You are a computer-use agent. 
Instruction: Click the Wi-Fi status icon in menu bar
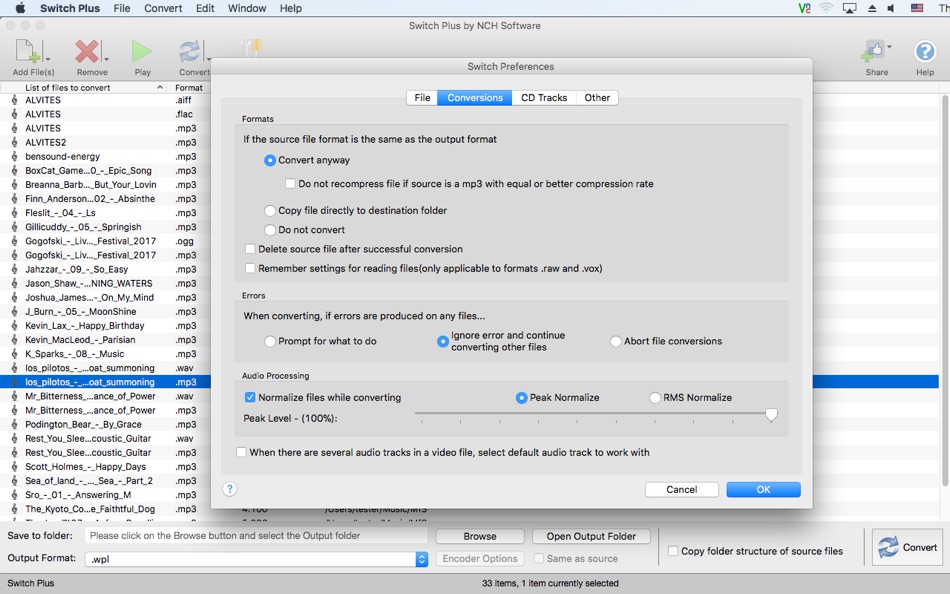tap(826, 8)
